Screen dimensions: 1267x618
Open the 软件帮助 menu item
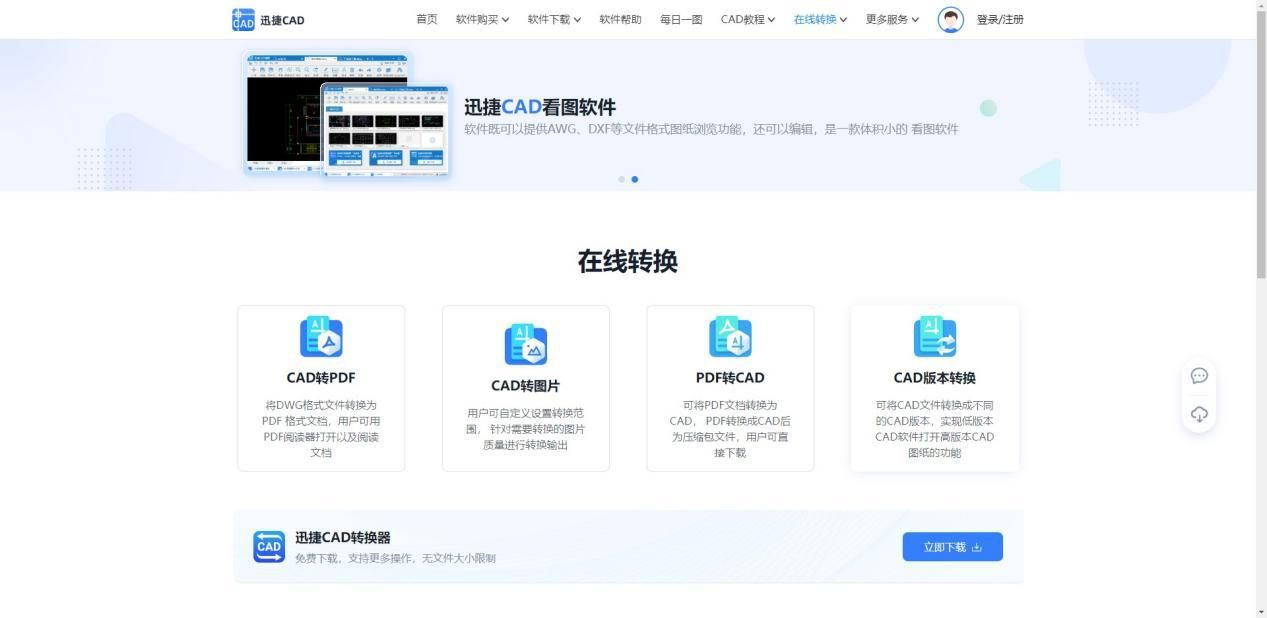click(620, 19)
